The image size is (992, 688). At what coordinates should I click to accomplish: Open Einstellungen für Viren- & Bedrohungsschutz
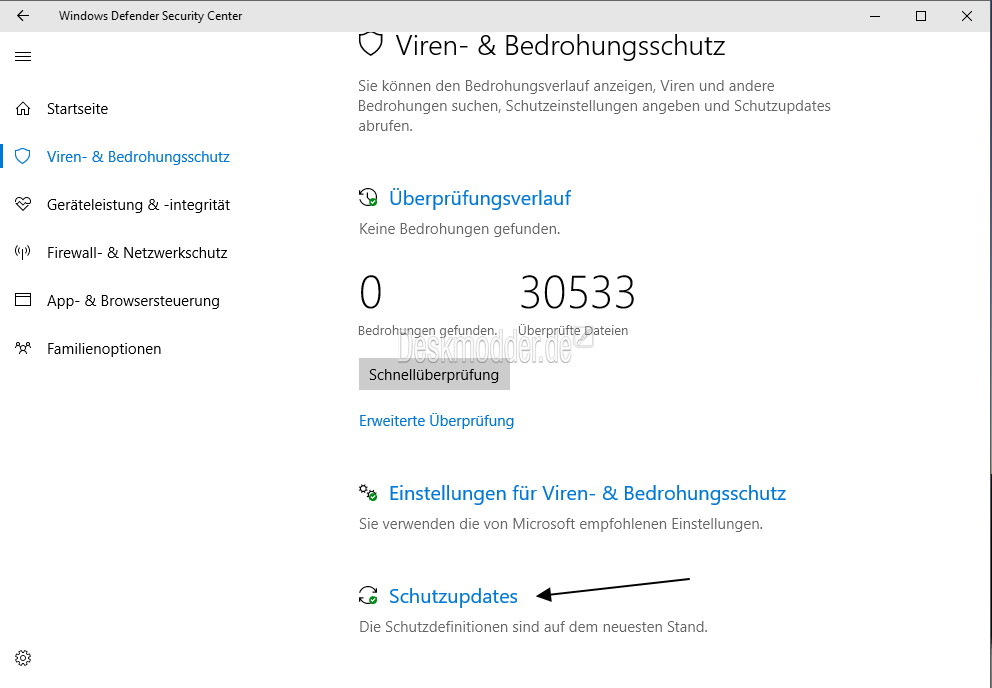coord(587,493)
